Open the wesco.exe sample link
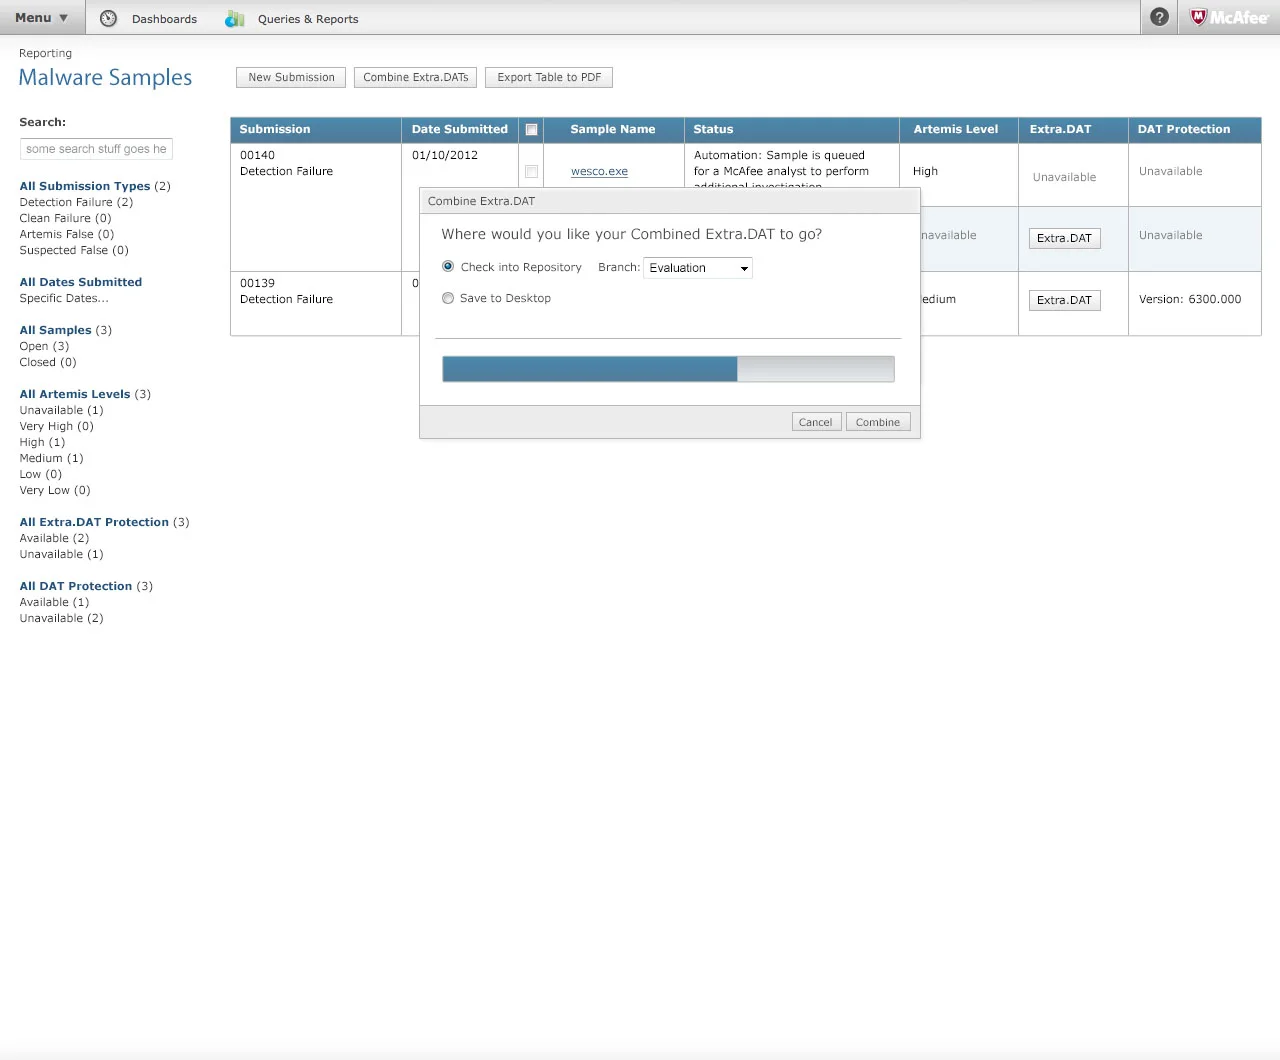Screen dimensions: 1280x1060 coord(599,171)
